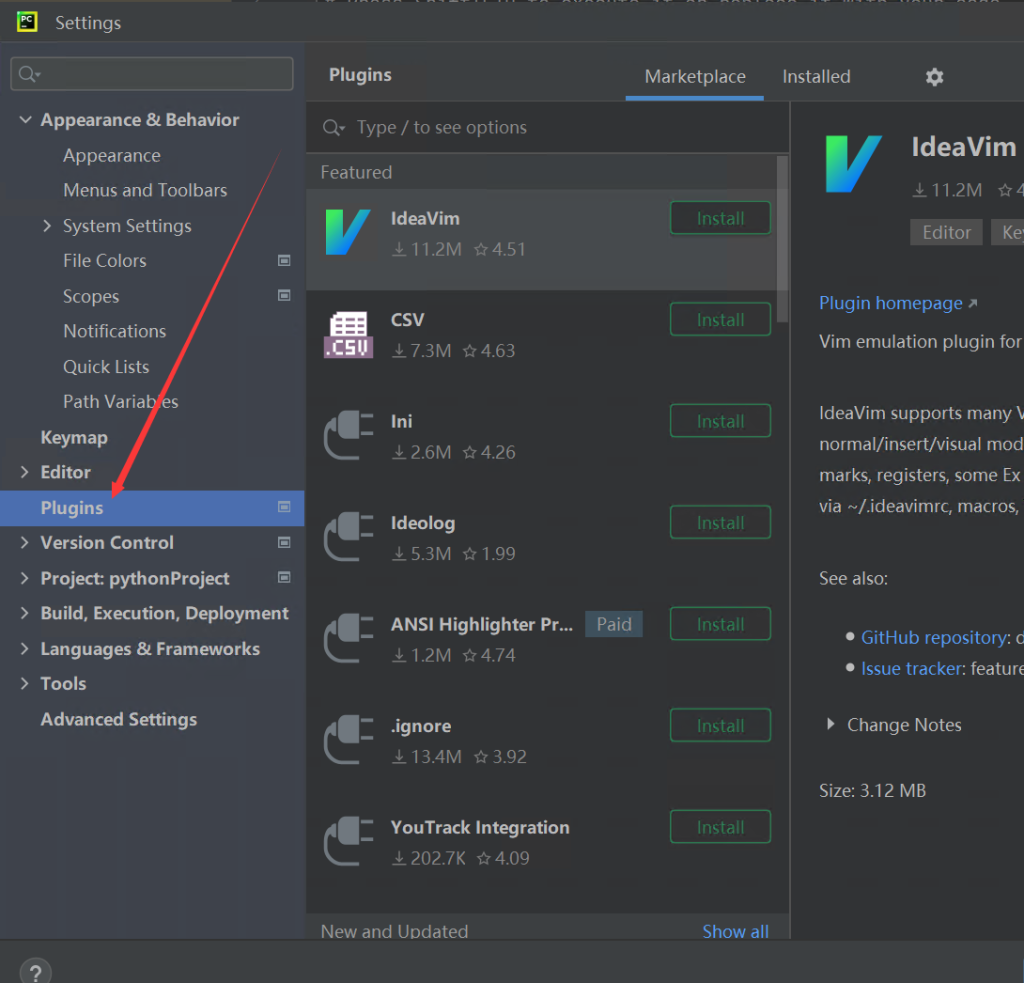This screenshot has width=1024, height=983.
Task: Click project-level marker icon beside File Colors
Action: (284, 261)
